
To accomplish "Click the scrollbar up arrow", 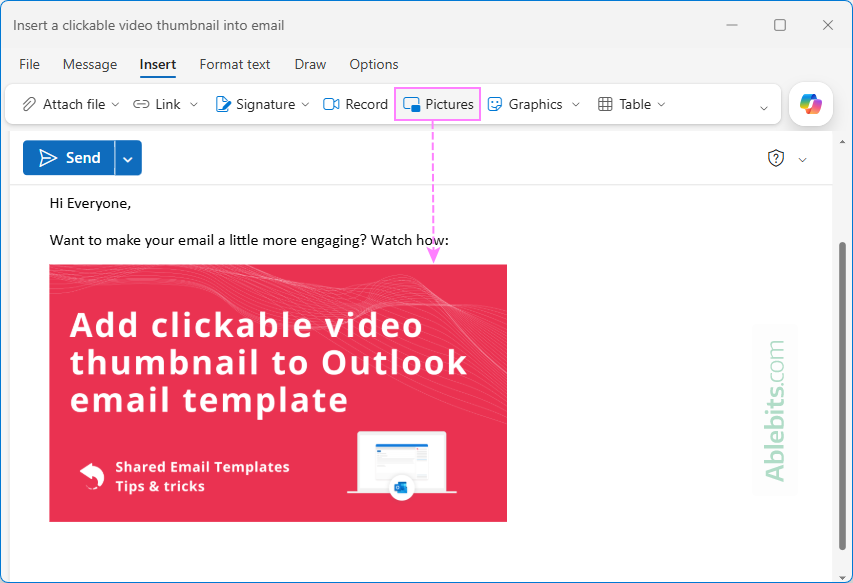I will point(843,142).
